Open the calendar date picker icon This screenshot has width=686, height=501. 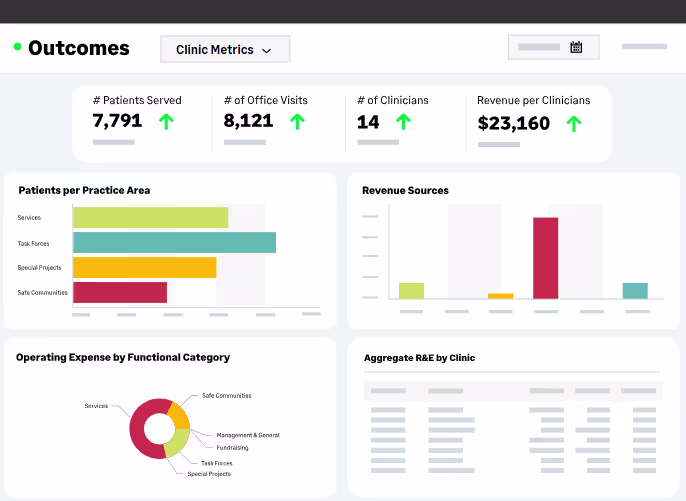click(x=576, y=47)
